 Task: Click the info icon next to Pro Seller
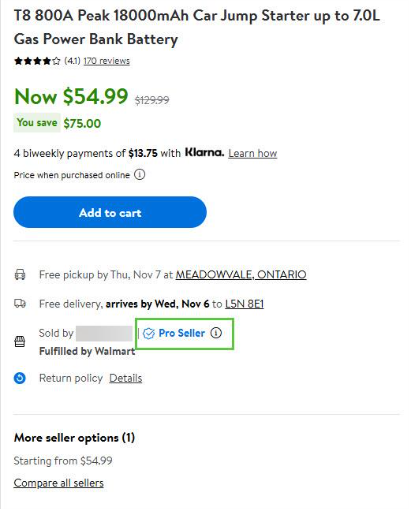[x=216, y=333]
